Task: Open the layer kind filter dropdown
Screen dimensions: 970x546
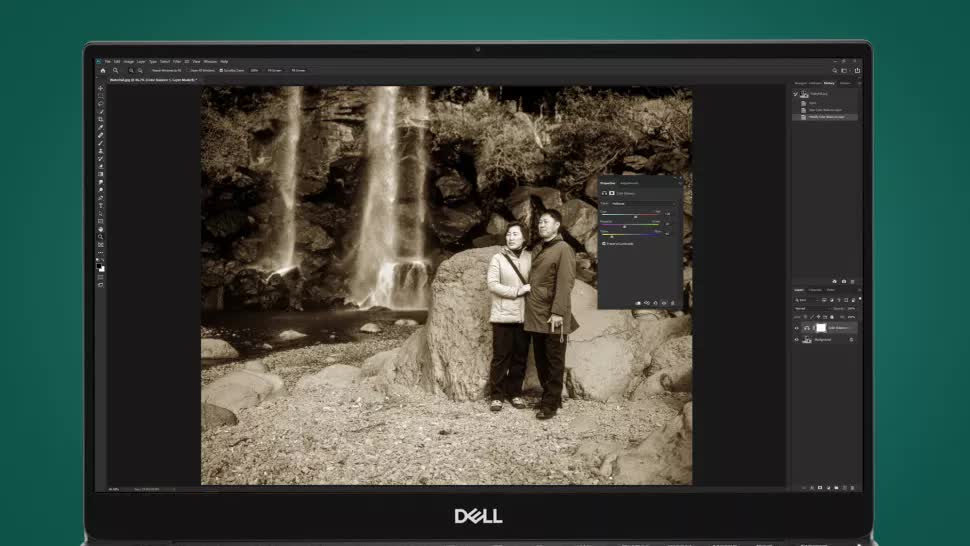Action: tap(806, 300)
